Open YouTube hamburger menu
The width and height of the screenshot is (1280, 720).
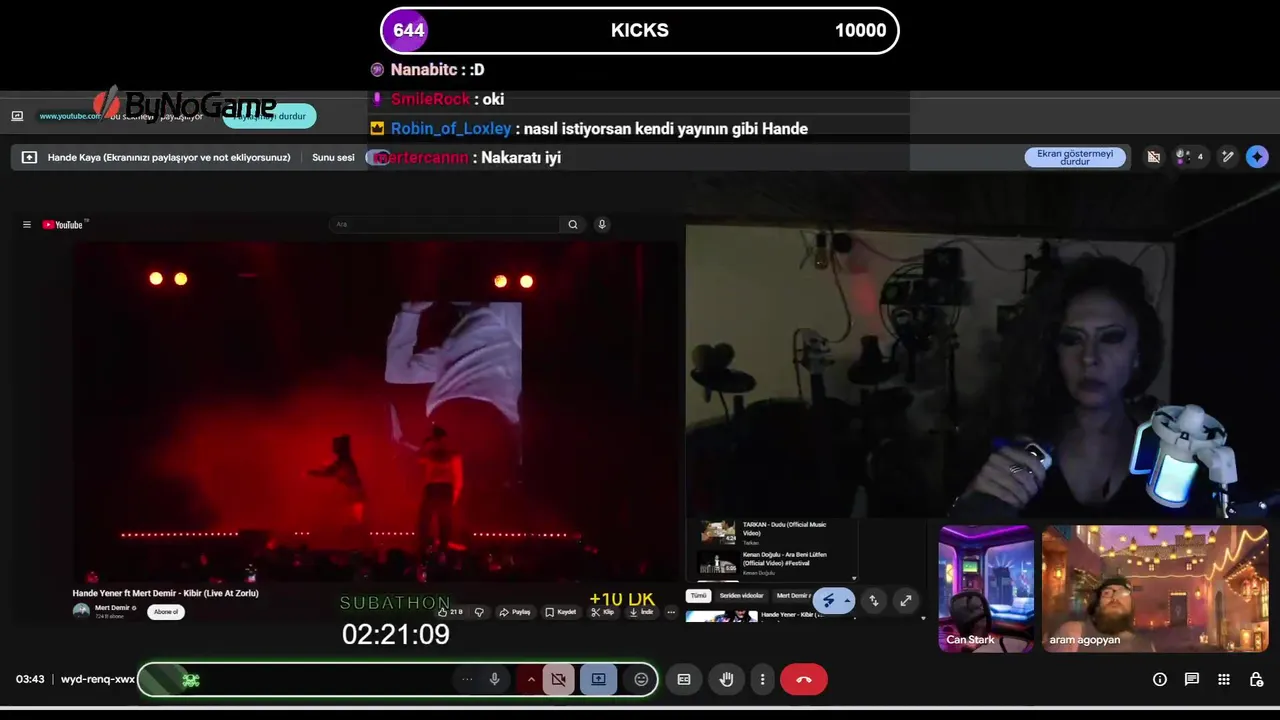27,224
